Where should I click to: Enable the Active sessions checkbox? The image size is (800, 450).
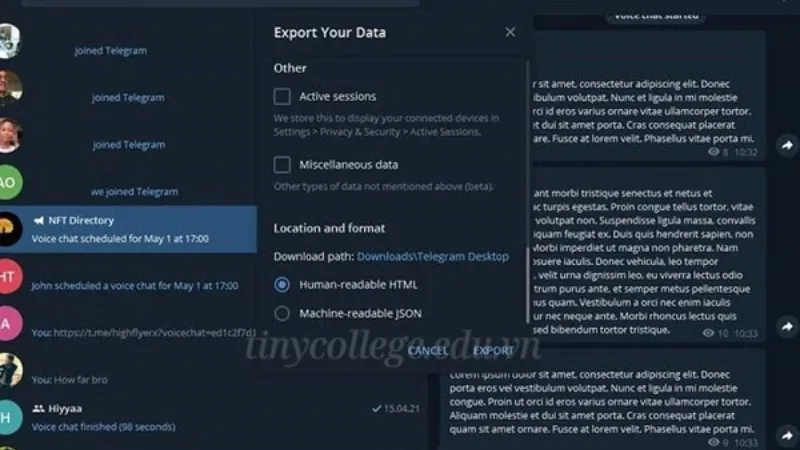pos(282,96)
